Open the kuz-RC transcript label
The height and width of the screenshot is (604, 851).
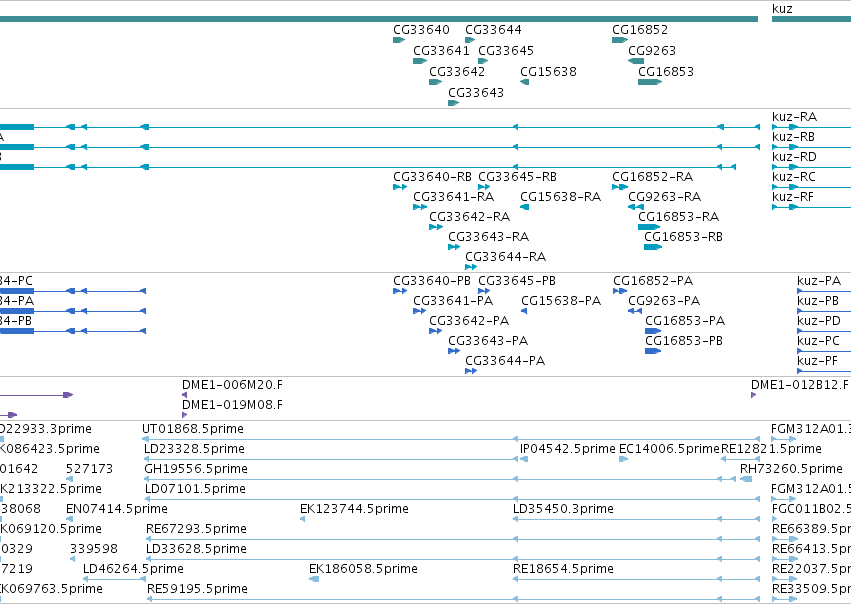(x=794, y=177)
